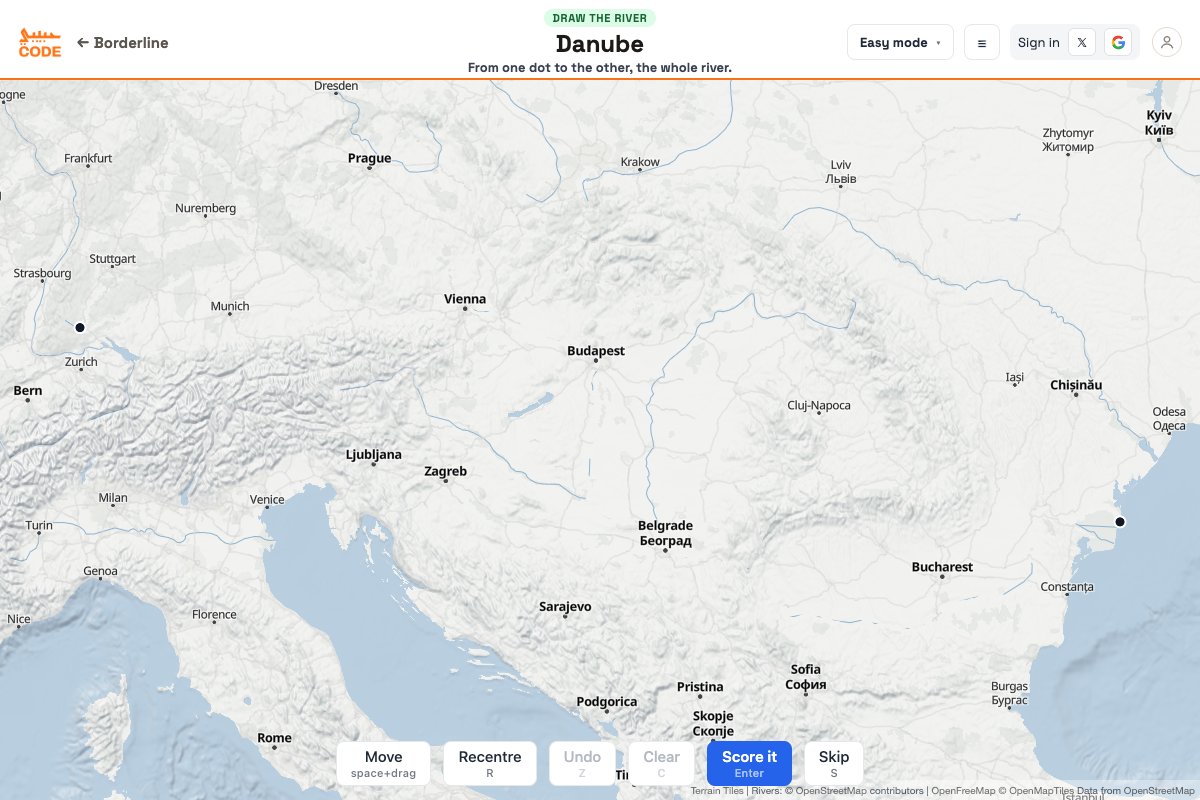Click the Recentre button

tap(490, 764)
